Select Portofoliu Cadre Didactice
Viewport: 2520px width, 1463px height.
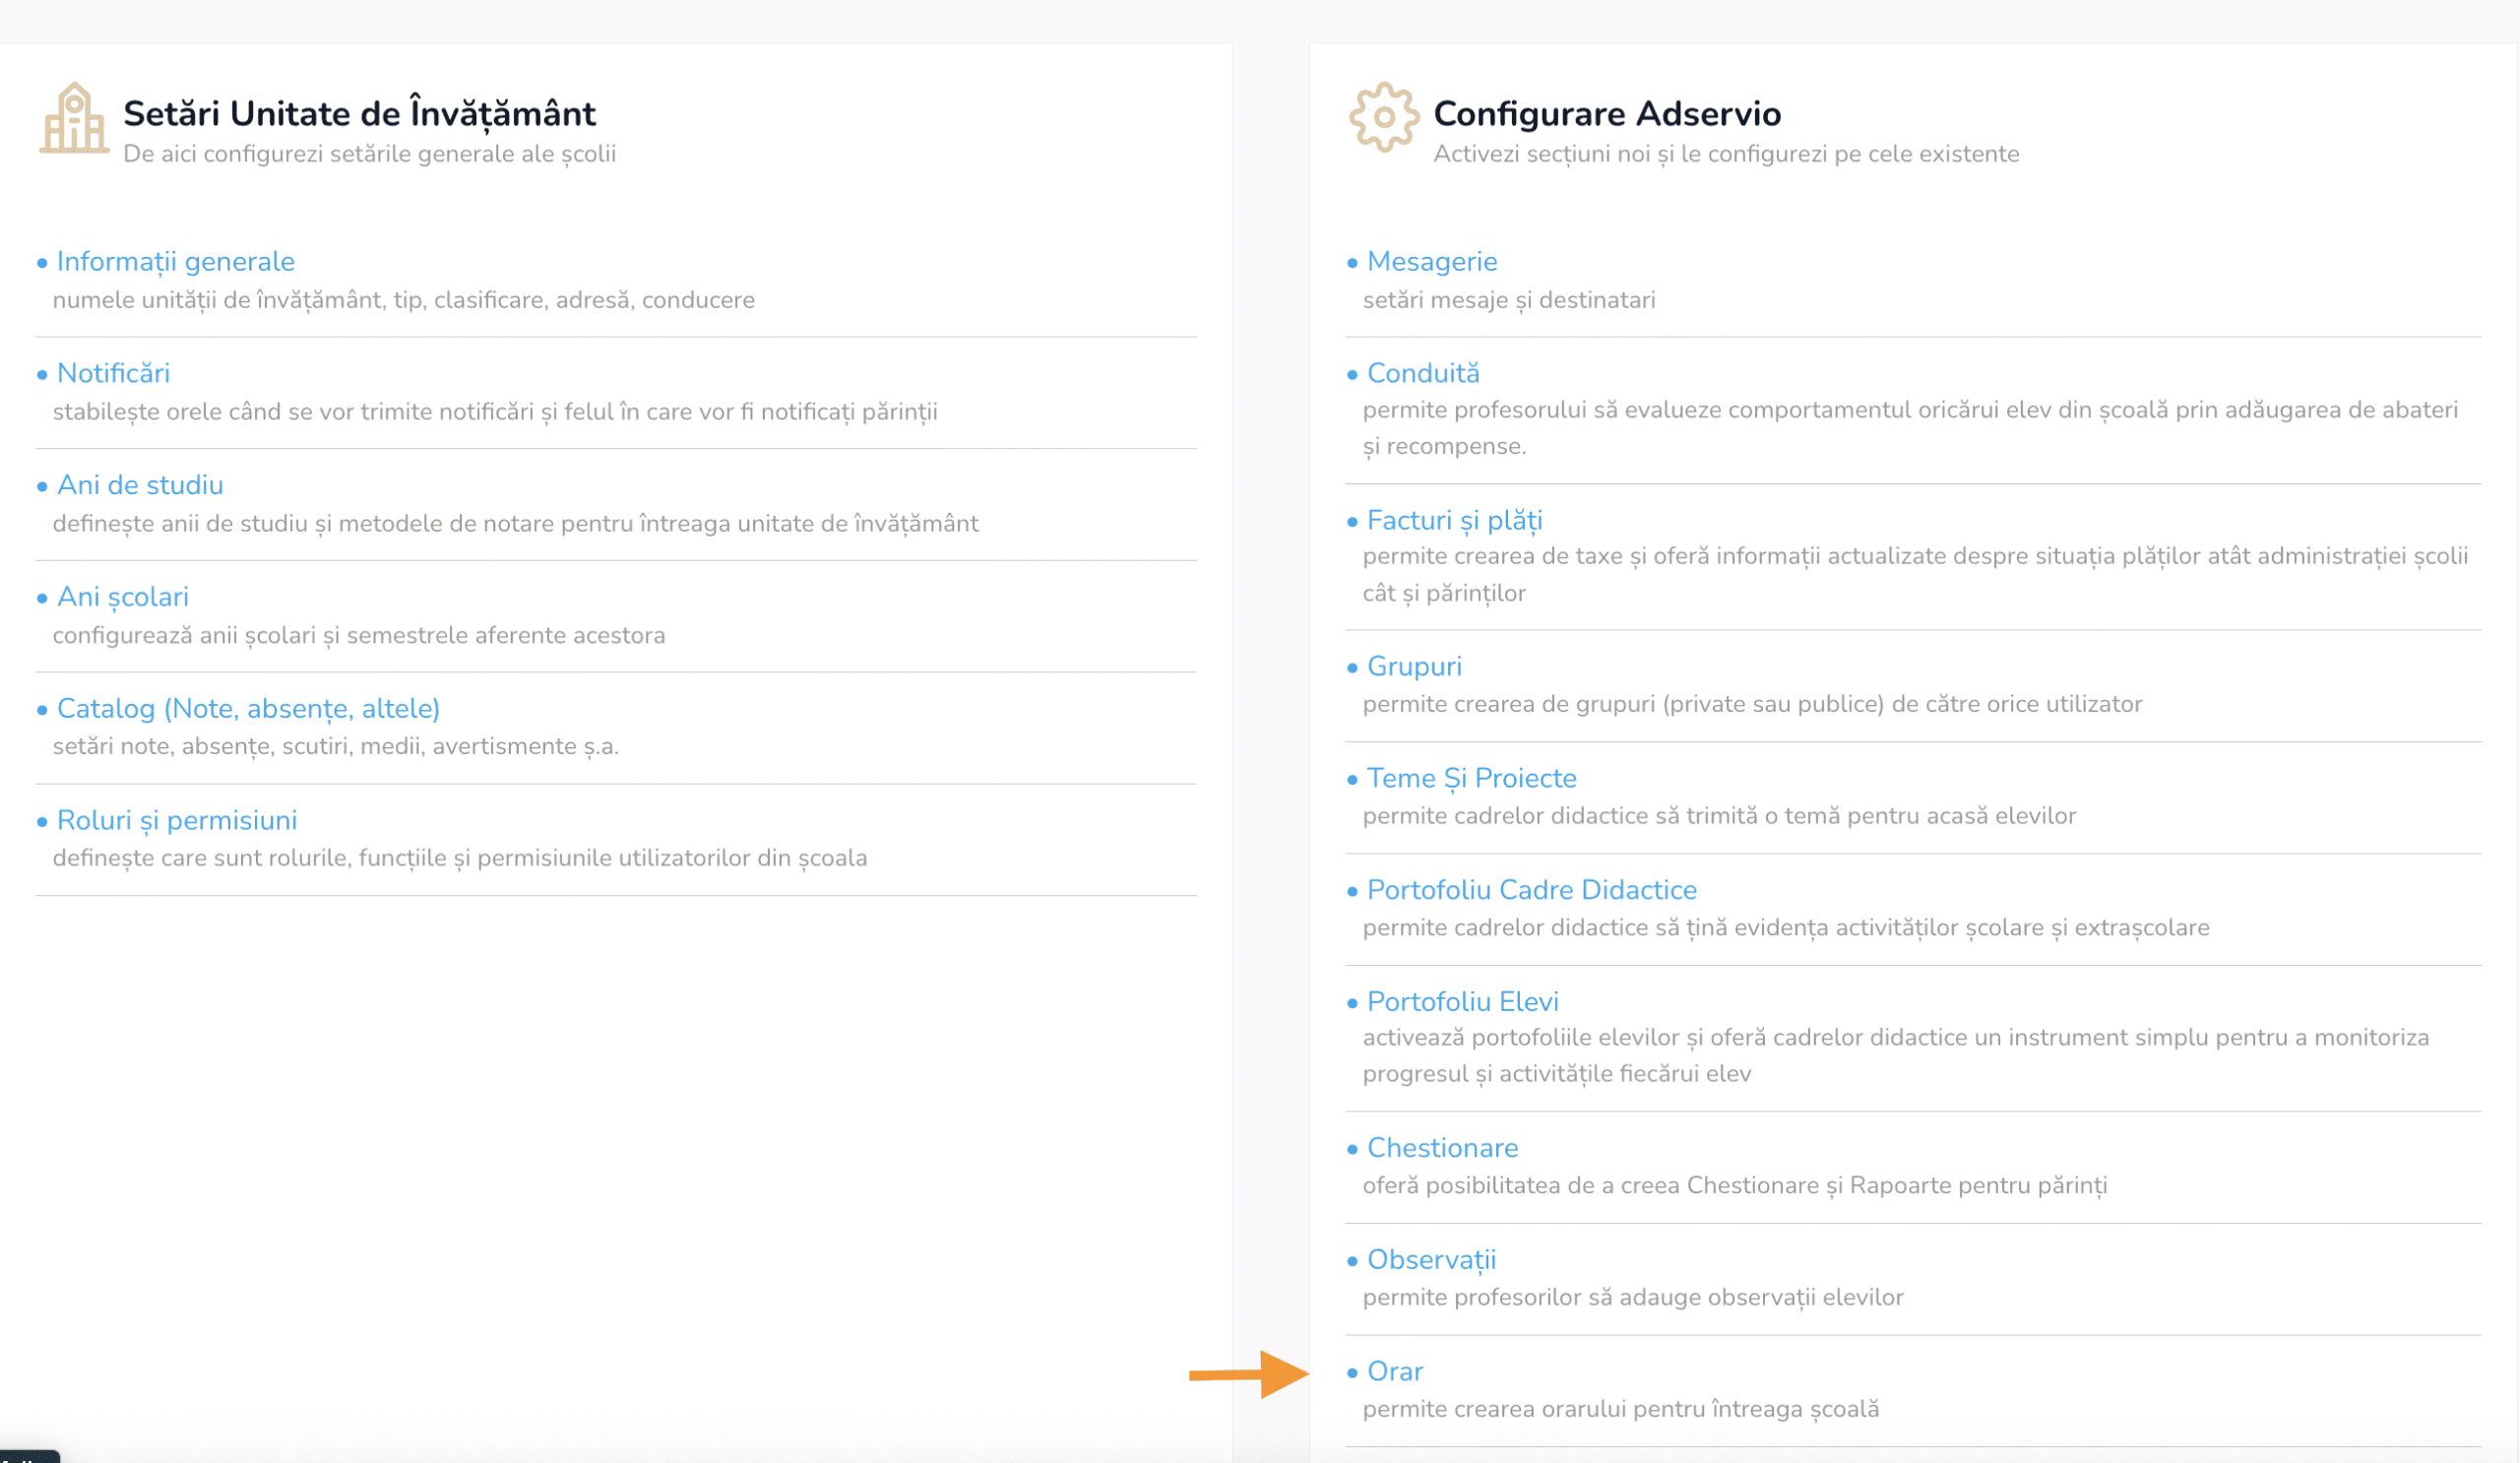[1531, 891]
